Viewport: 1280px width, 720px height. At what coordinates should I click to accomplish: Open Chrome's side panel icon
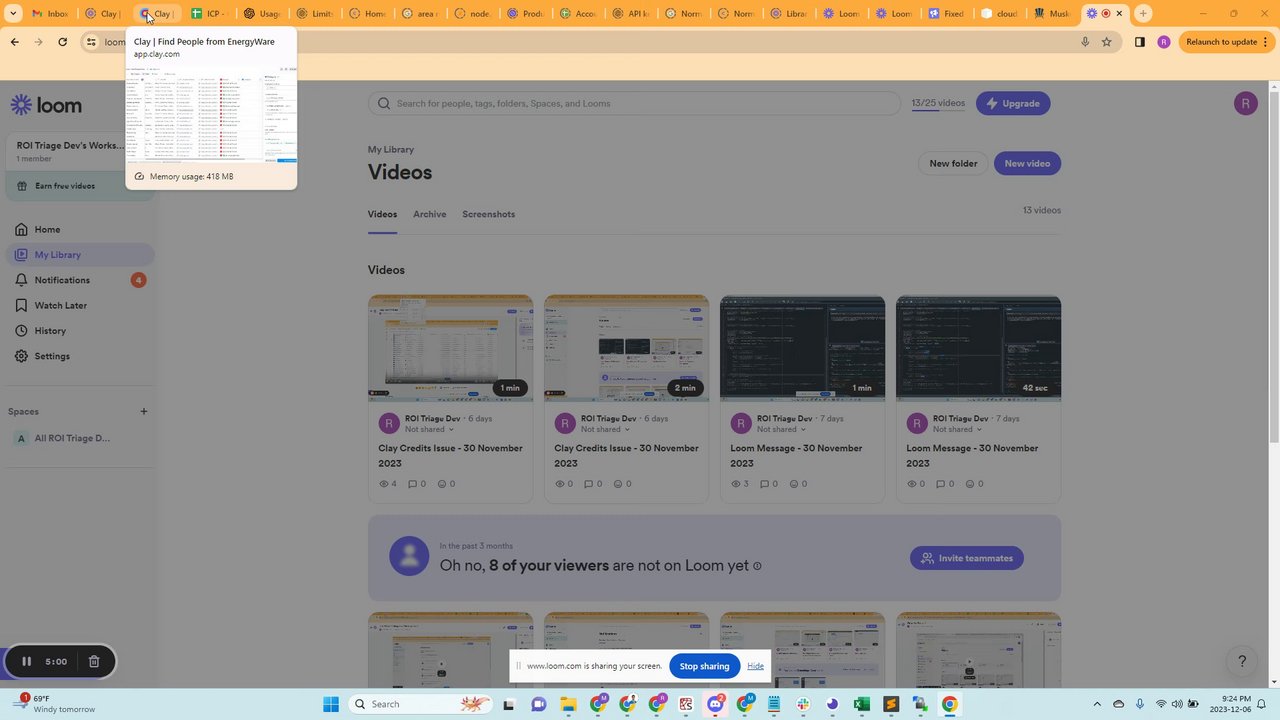1140,42
